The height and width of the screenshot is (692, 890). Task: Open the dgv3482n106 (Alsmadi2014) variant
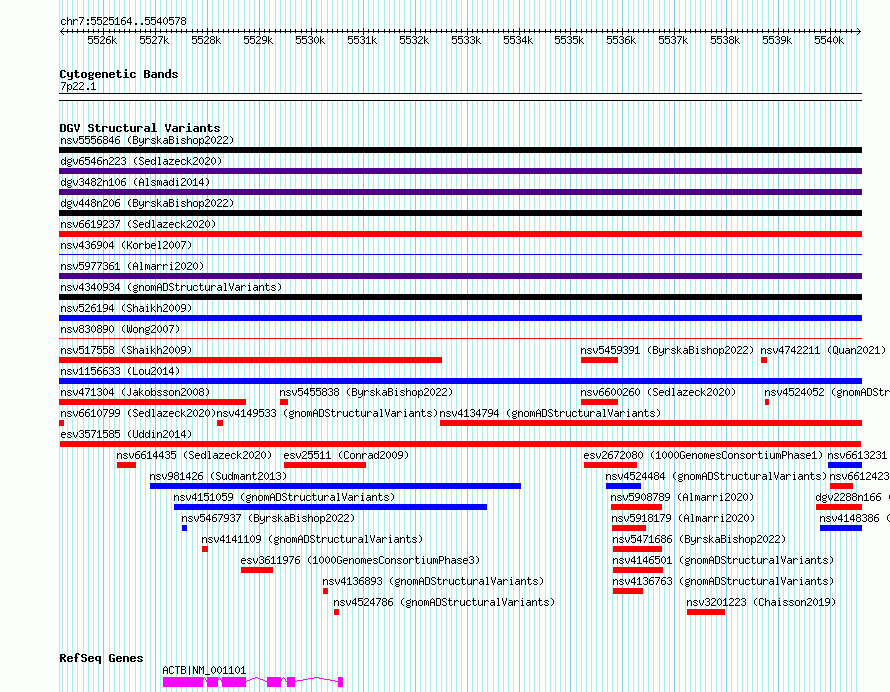pos(135,182)
